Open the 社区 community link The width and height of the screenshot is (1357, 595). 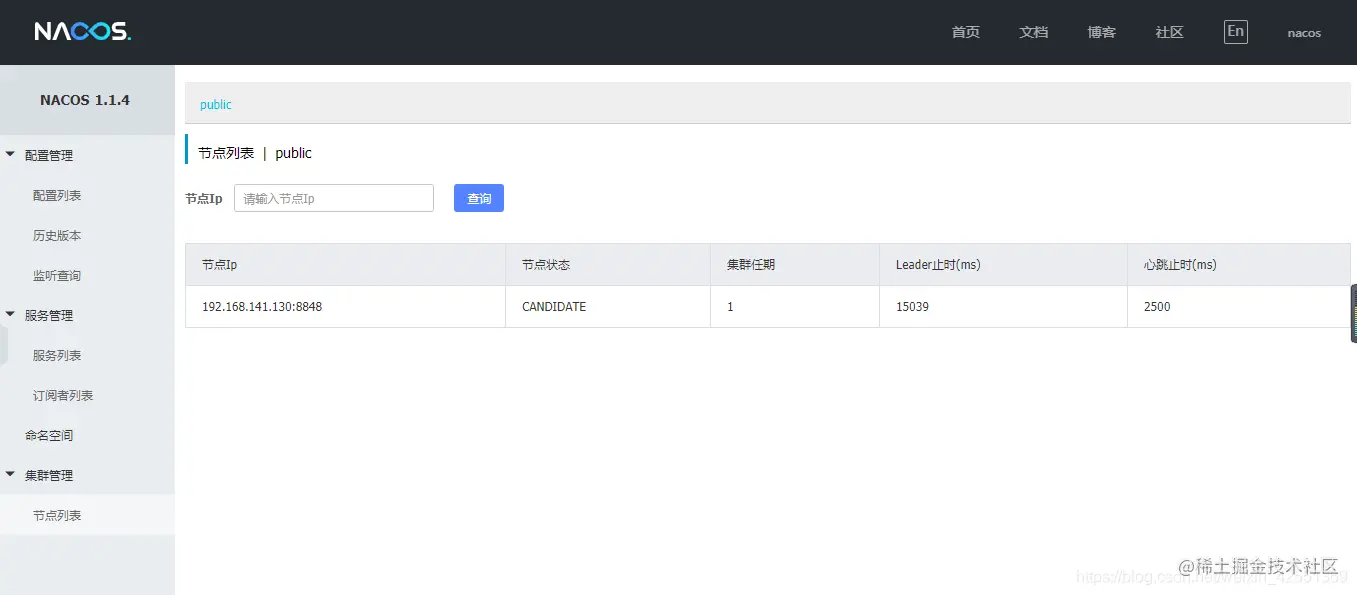[1169, 32]
